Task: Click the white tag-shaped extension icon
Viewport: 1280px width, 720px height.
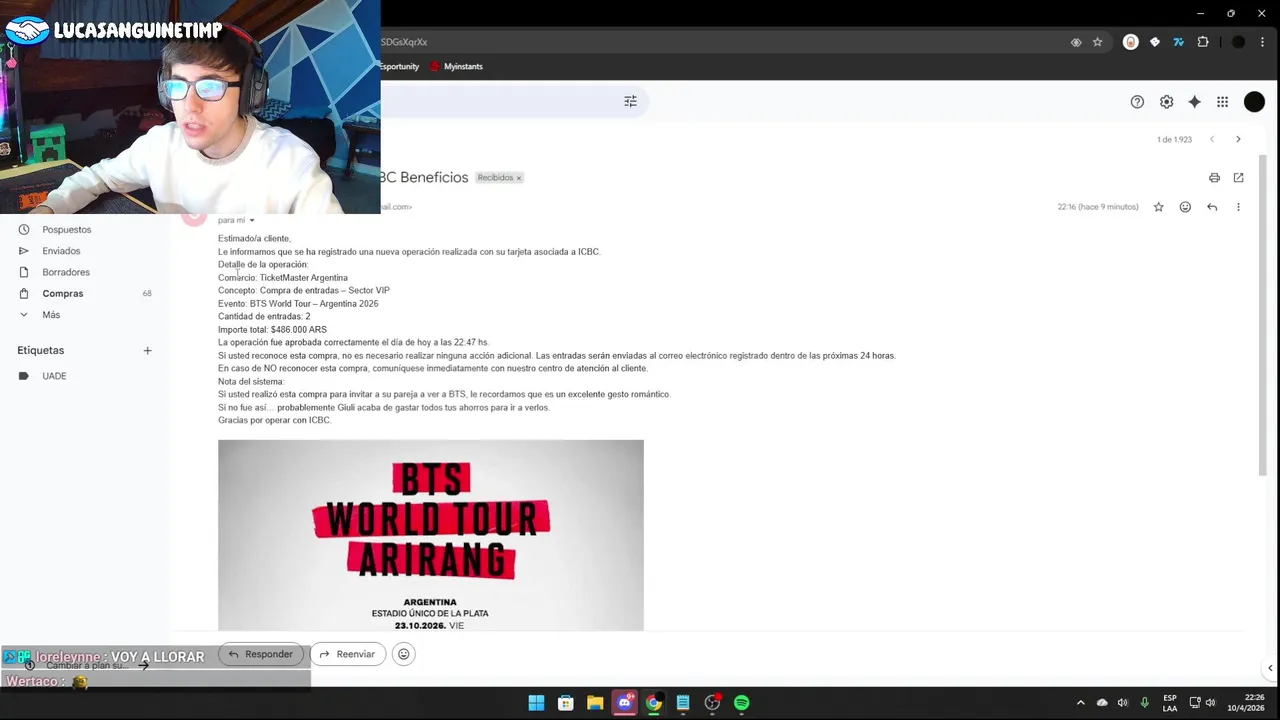Action: coord(1155,42)
